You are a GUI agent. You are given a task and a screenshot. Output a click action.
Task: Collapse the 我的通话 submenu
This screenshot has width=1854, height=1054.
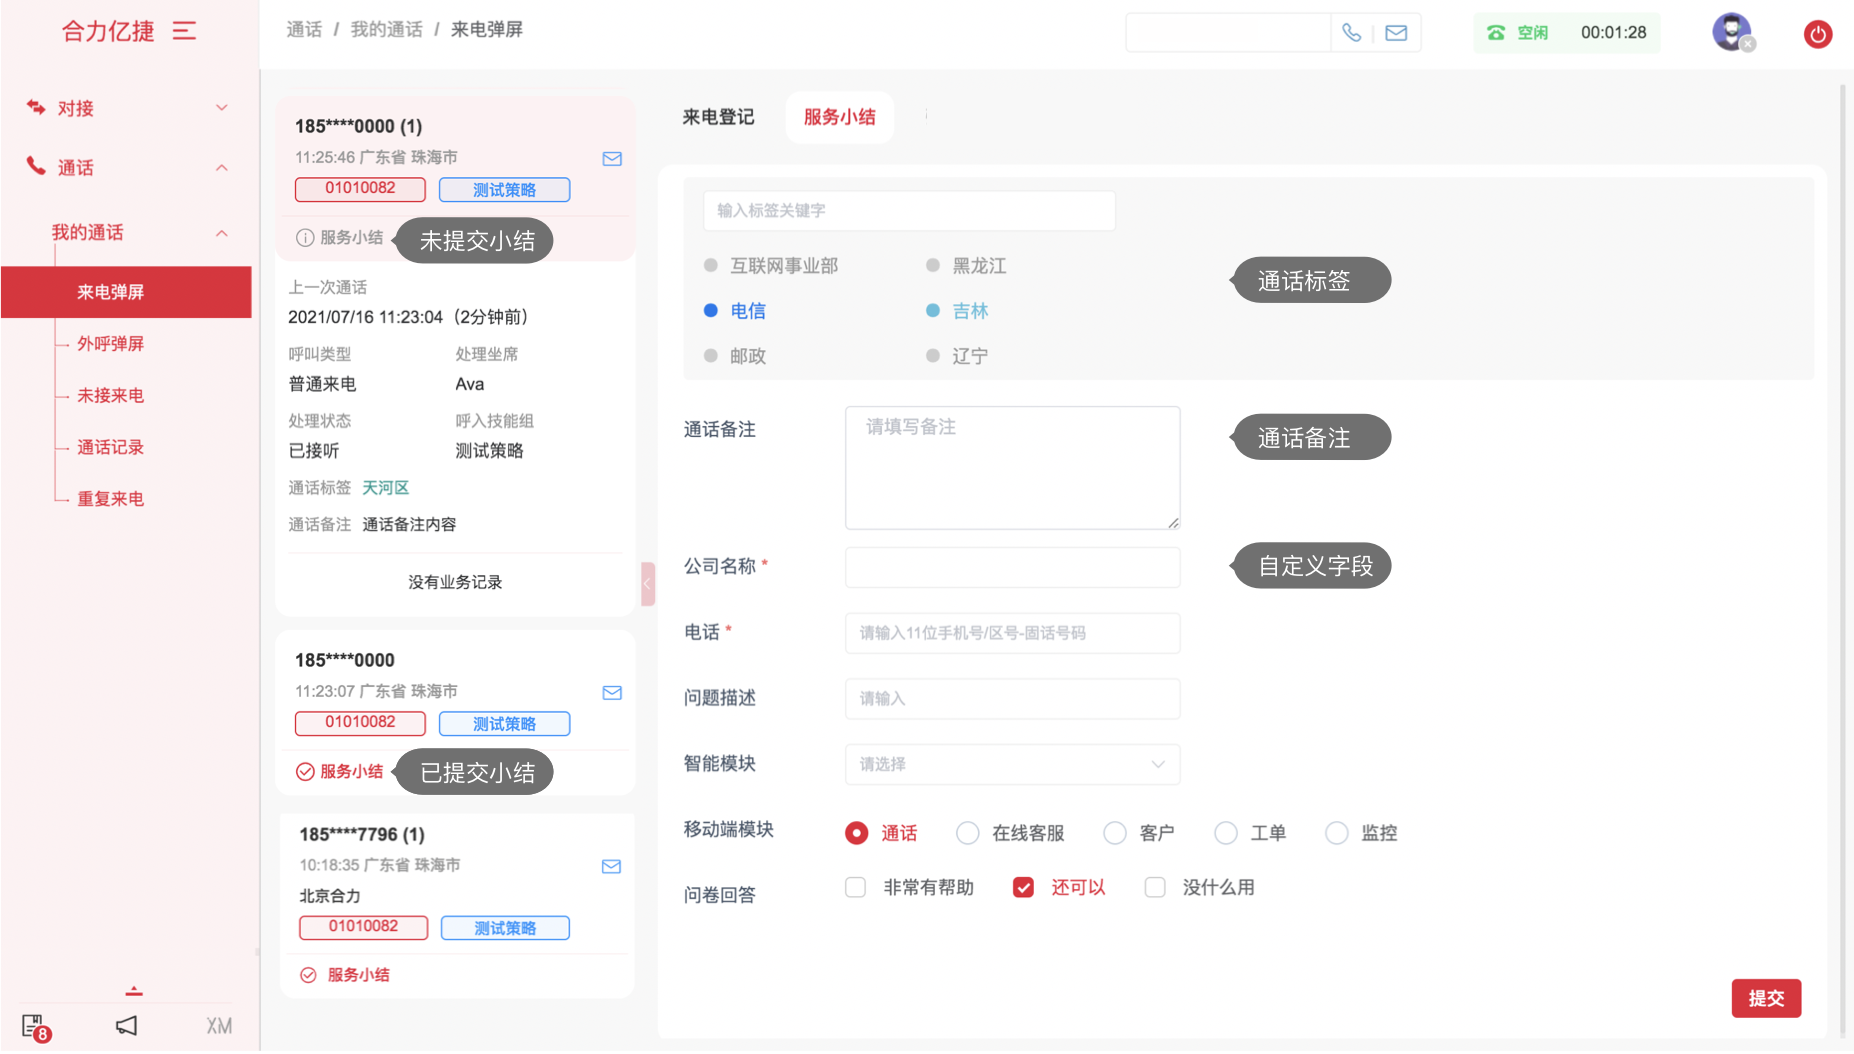(x=222, y=233)
